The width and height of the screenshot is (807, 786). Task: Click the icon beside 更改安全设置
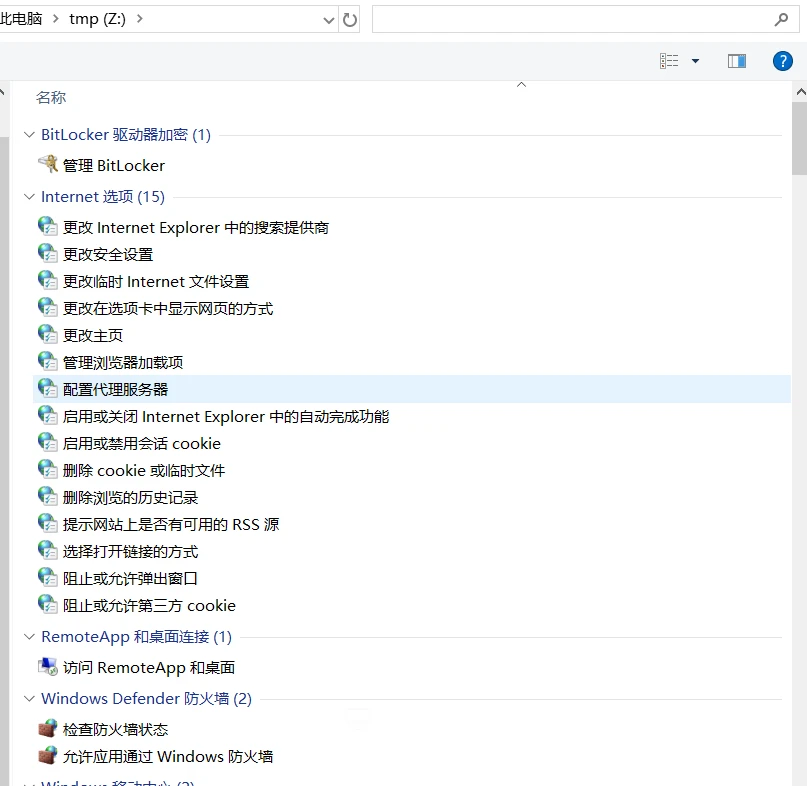pos(48,253)
